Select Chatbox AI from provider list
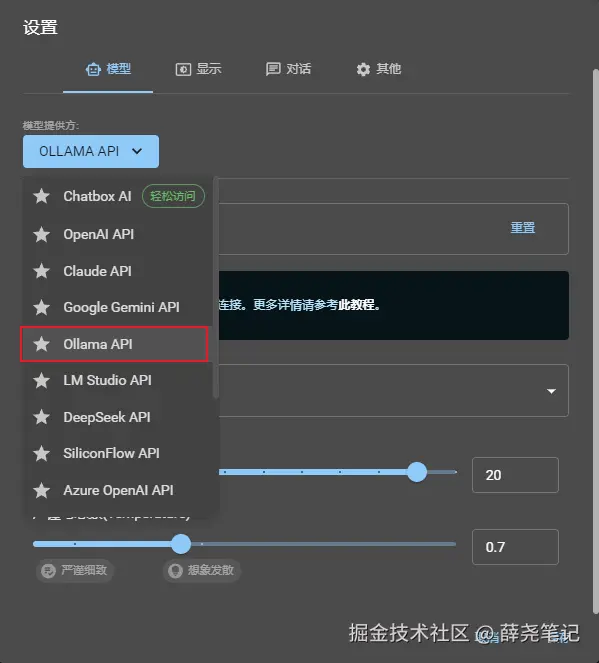Viewport: 599px width, 663px height. point(118,196)
